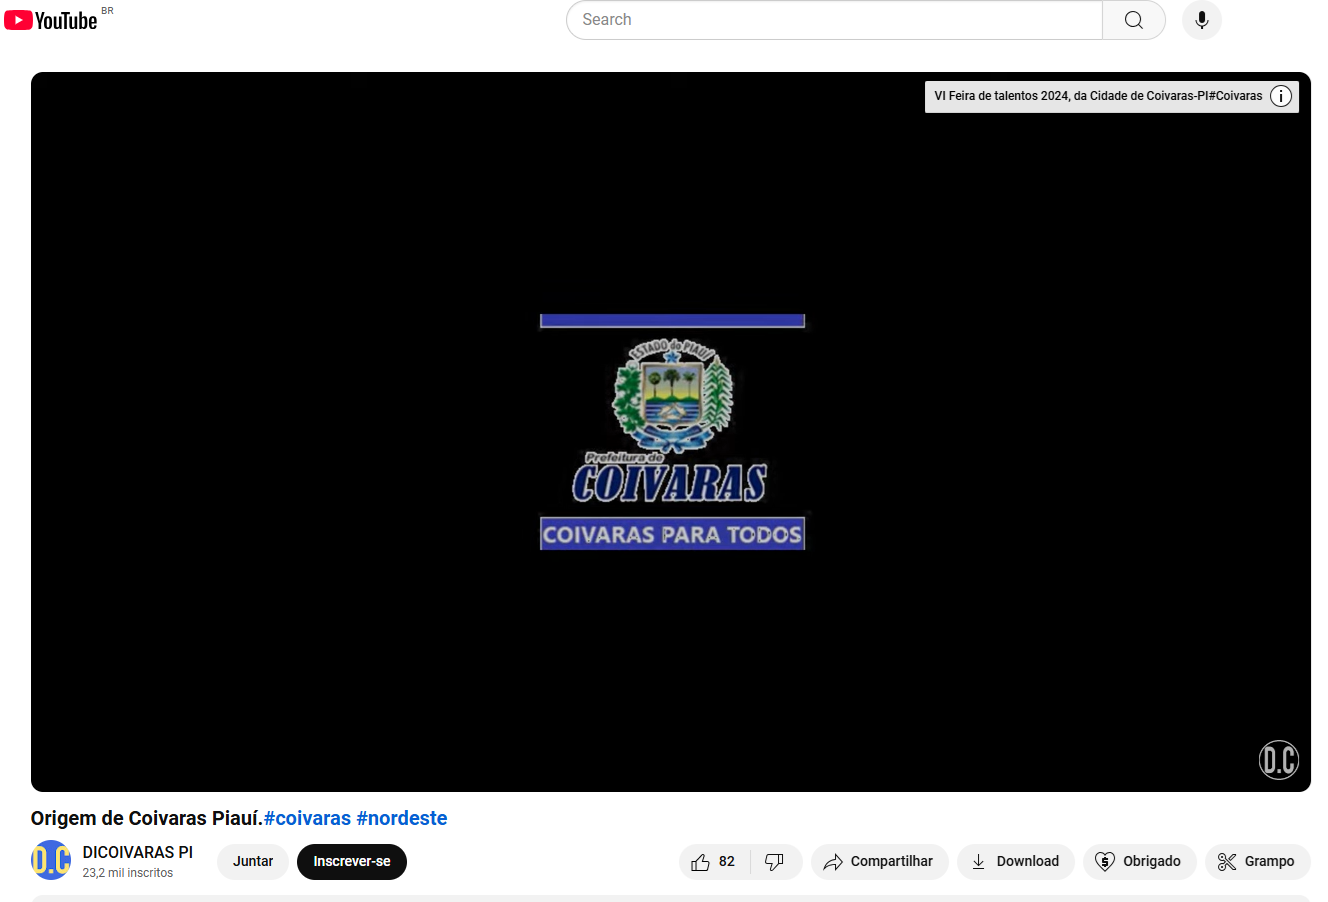The width and height of the screenshot is (1328, 902).
Task: Click the YouTube home logo
Action: 52,20
